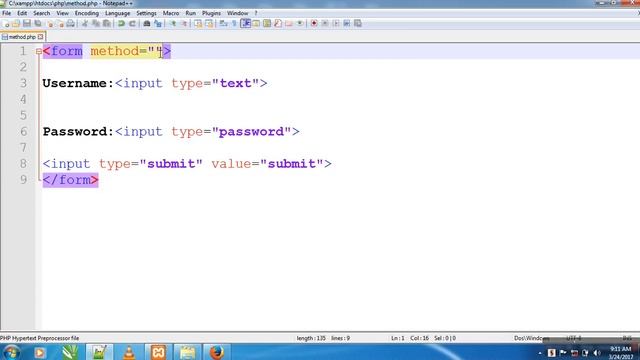Click the Close All toolbar icon
The image size is (640, 360).
point(61,24)
